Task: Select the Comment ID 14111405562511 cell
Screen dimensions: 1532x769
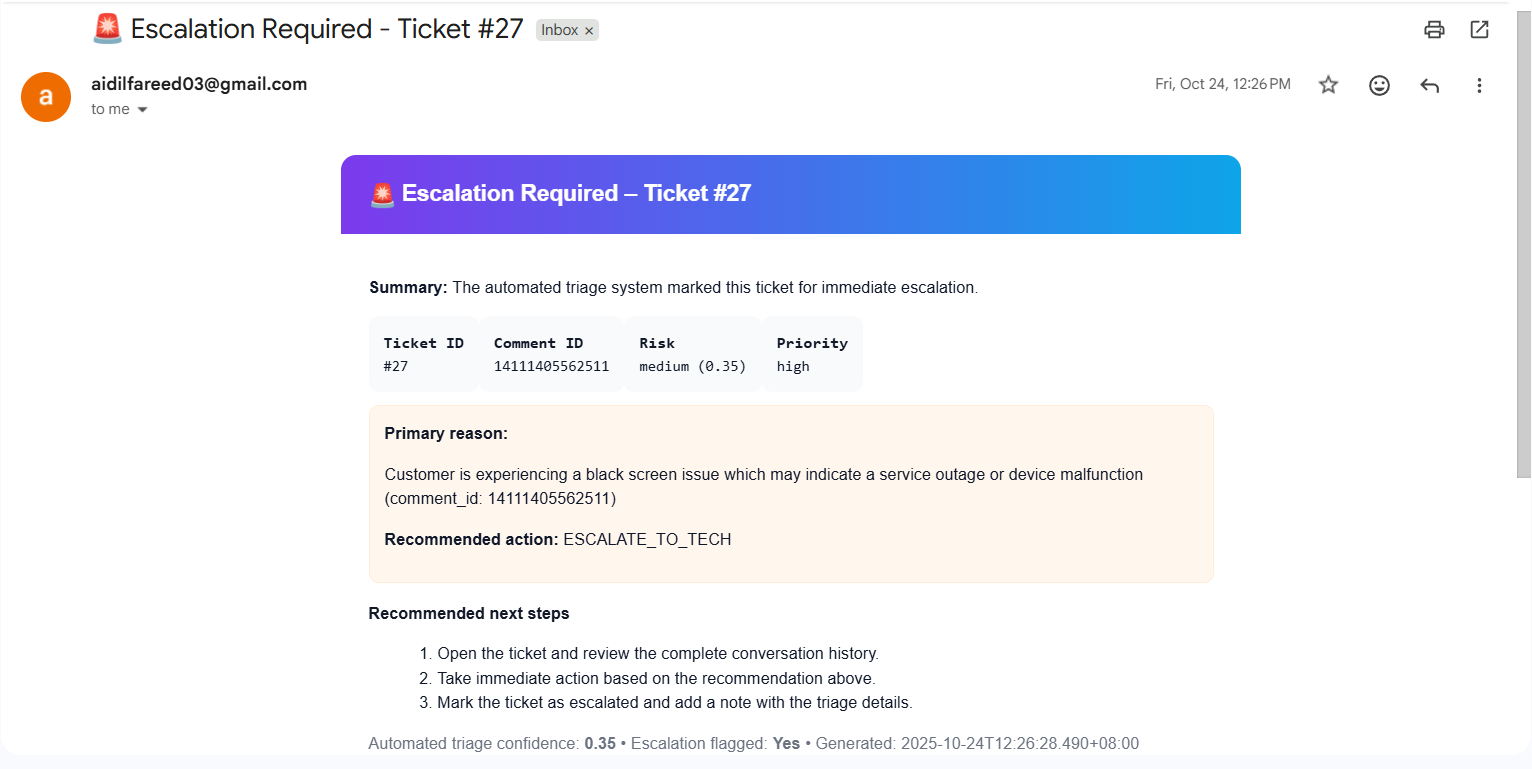Action: tap(551, 354)
